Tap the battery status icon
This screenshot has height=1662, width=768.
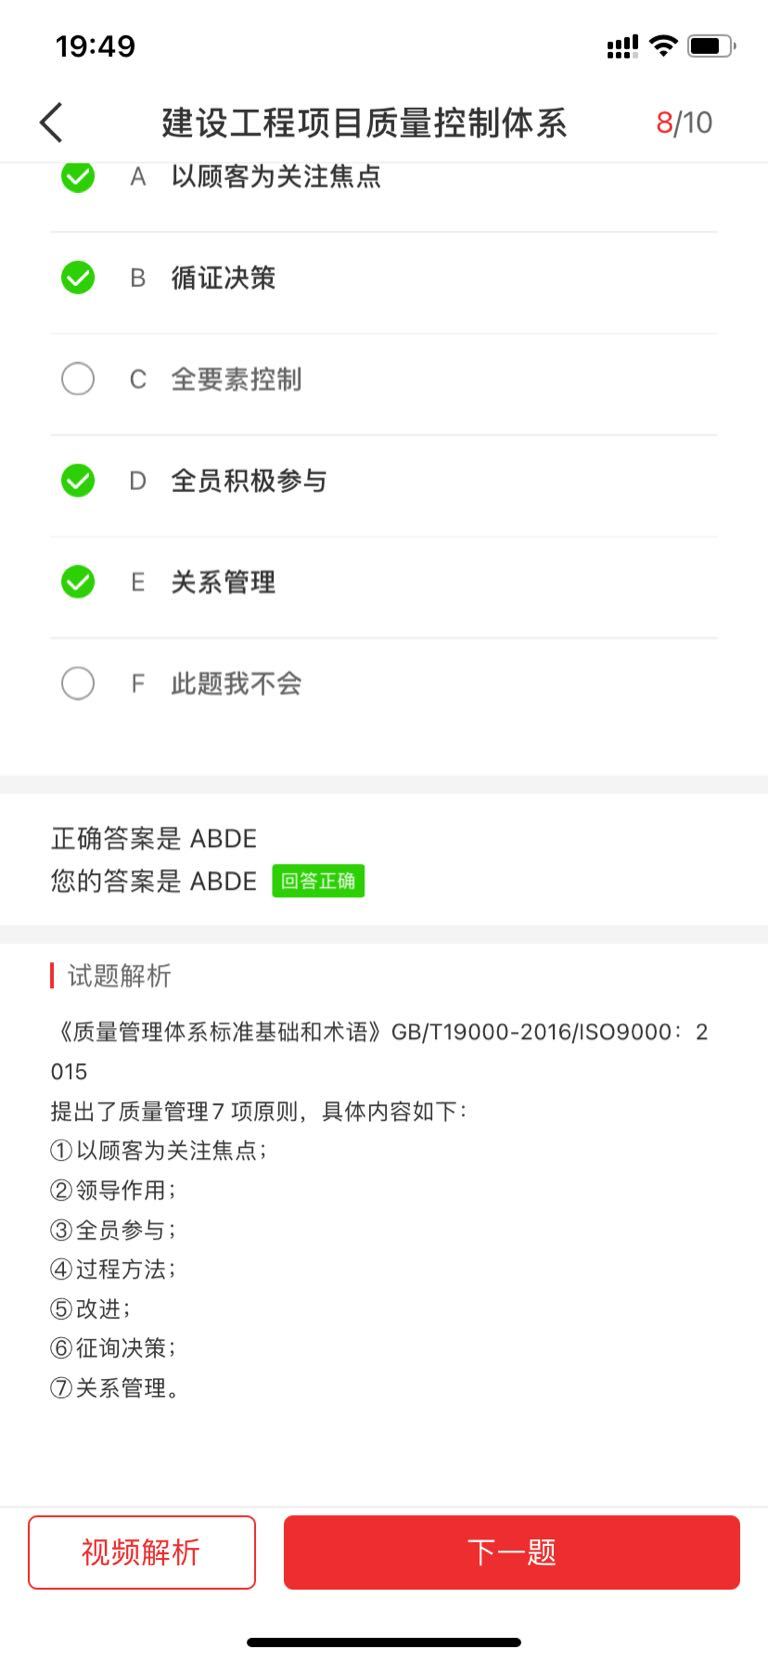[x=711, y=46]
